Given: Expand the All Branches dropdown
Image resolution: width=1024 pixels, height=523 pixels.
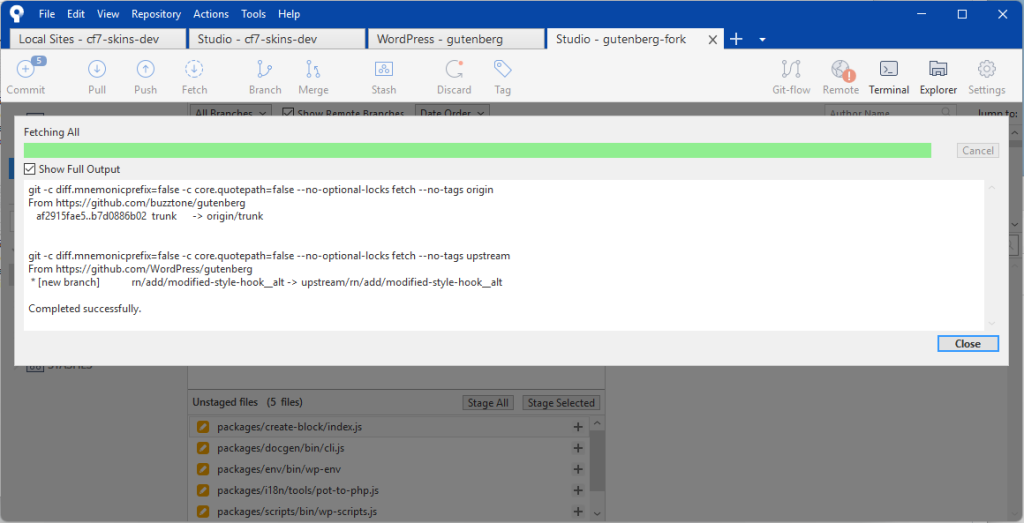Looking at the screenshot, I should [x=230, y=113].
